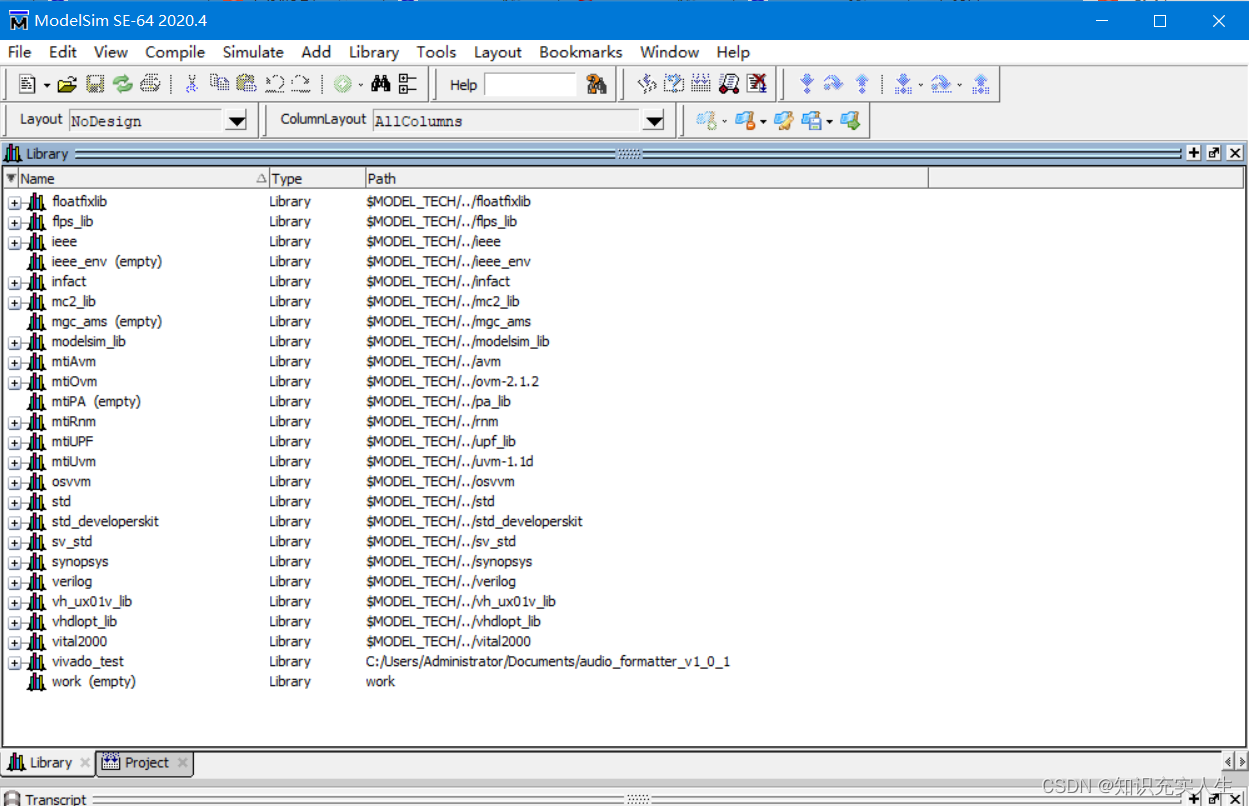Open the Layout dropdown showing NoDesign

236,121
